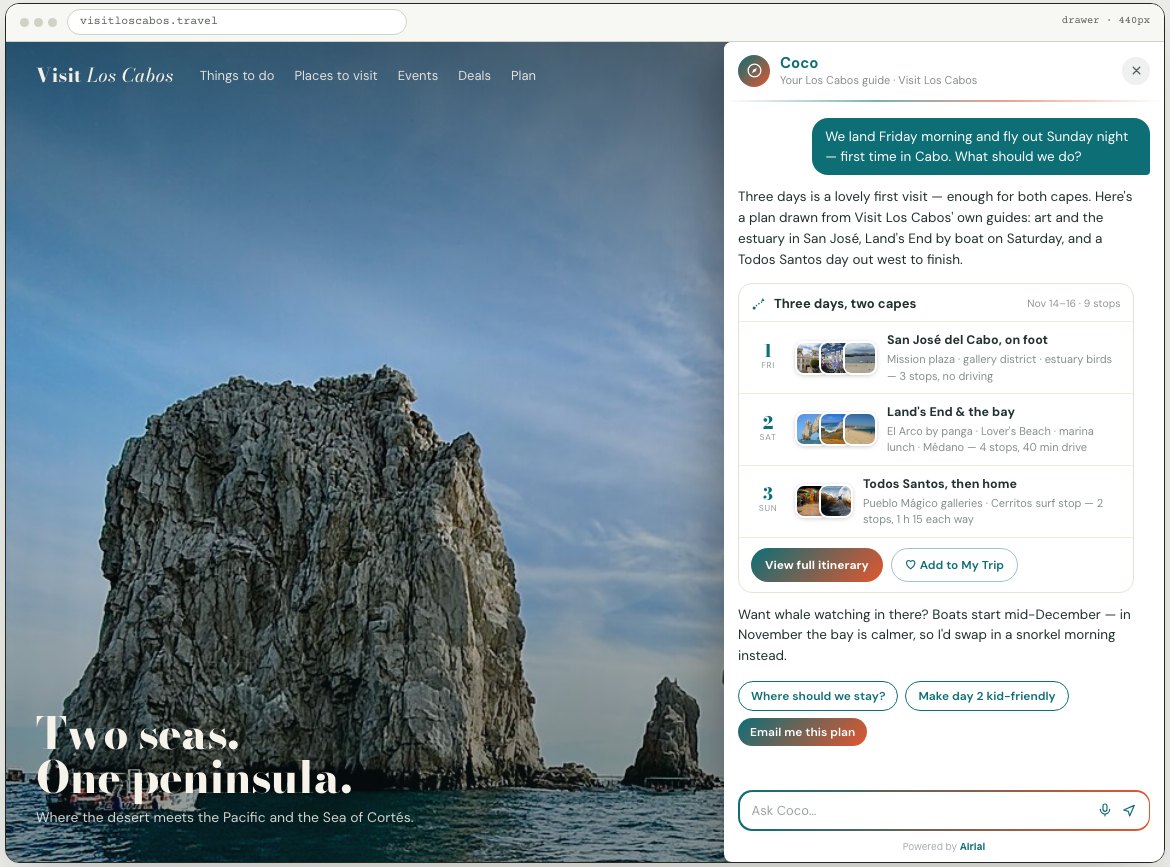Screen dimensions: 1170x867
Task: Open day 2 Land's End photo thumbnails
Action: (836, 429)
